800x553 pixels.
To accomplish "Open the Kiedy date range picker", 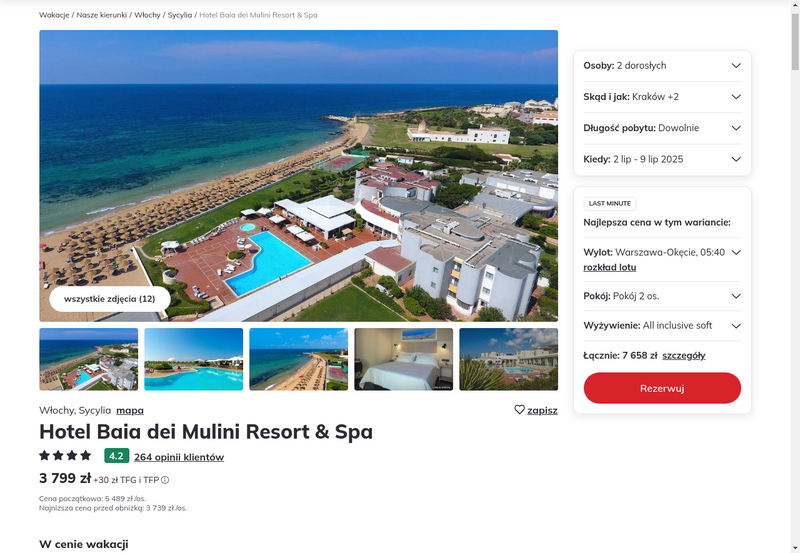I will click(x=662, y=159).
